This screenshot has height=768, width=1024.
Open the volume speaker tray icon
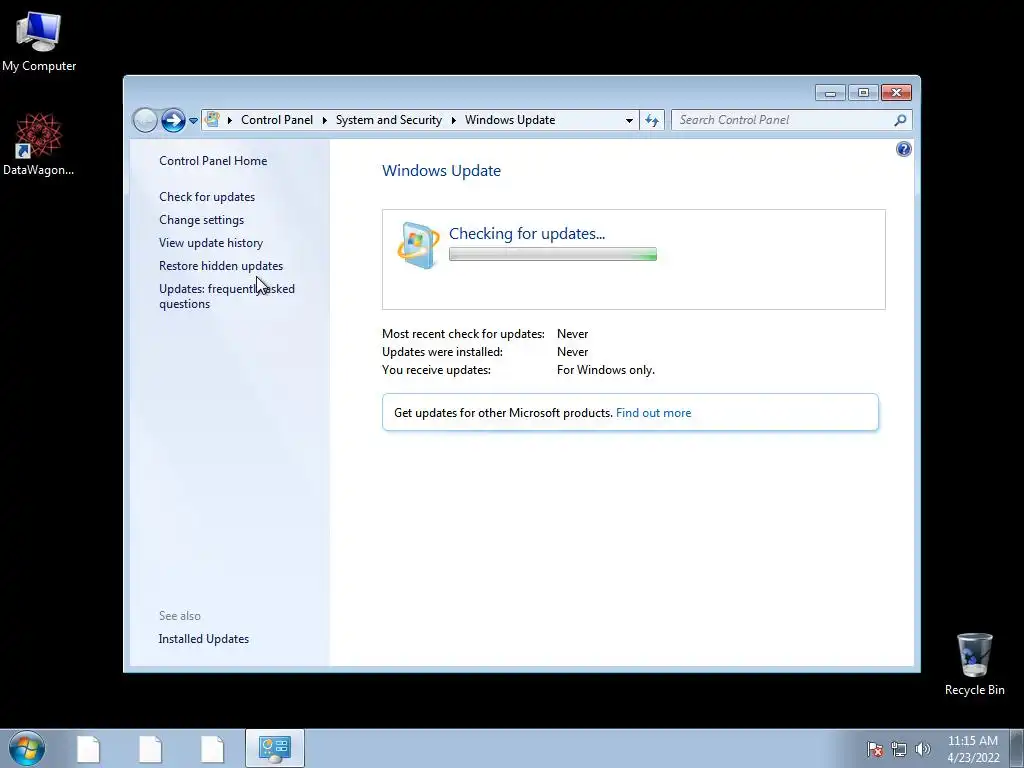pyautogui.click(x=922, y=749)
